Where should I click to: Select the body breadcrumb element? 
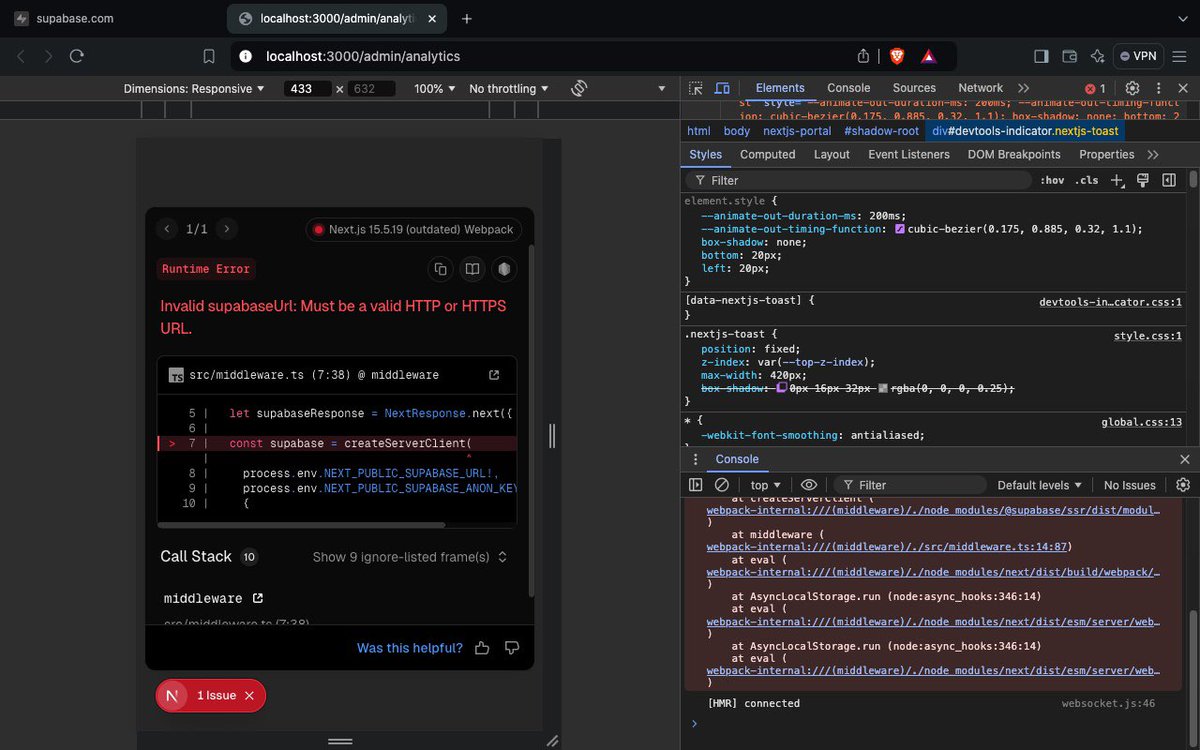click(x=736, y=131)
